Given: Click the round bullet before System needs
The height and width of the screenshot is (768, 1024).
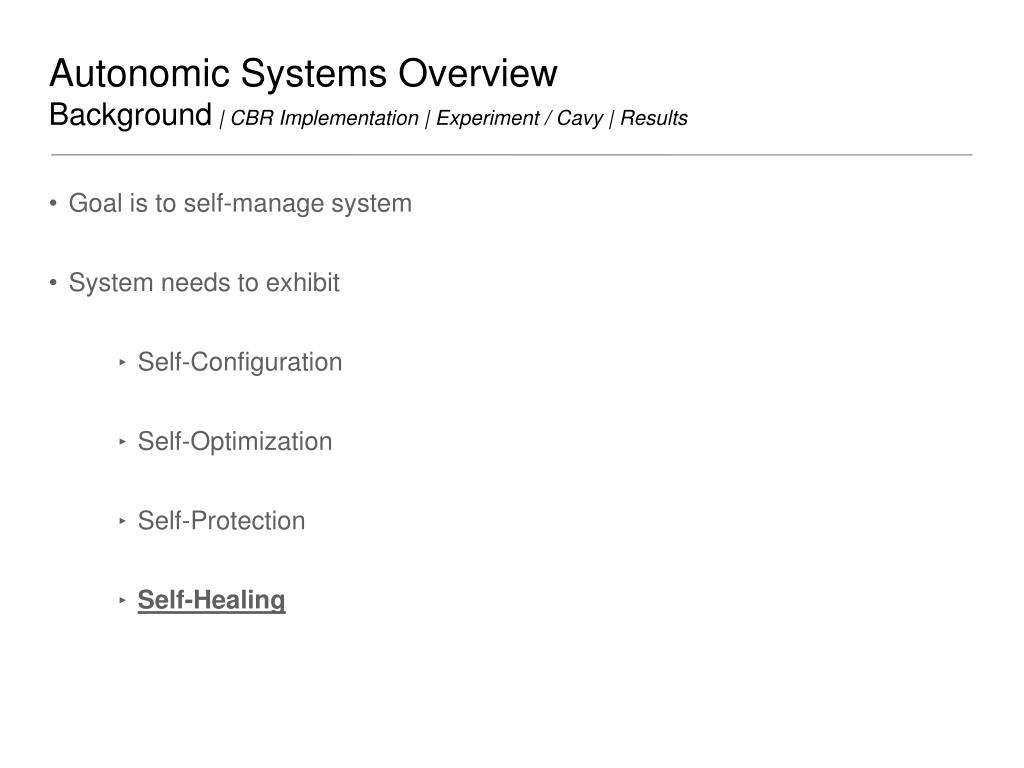Looking at the screenshot, I should (54, 283).
